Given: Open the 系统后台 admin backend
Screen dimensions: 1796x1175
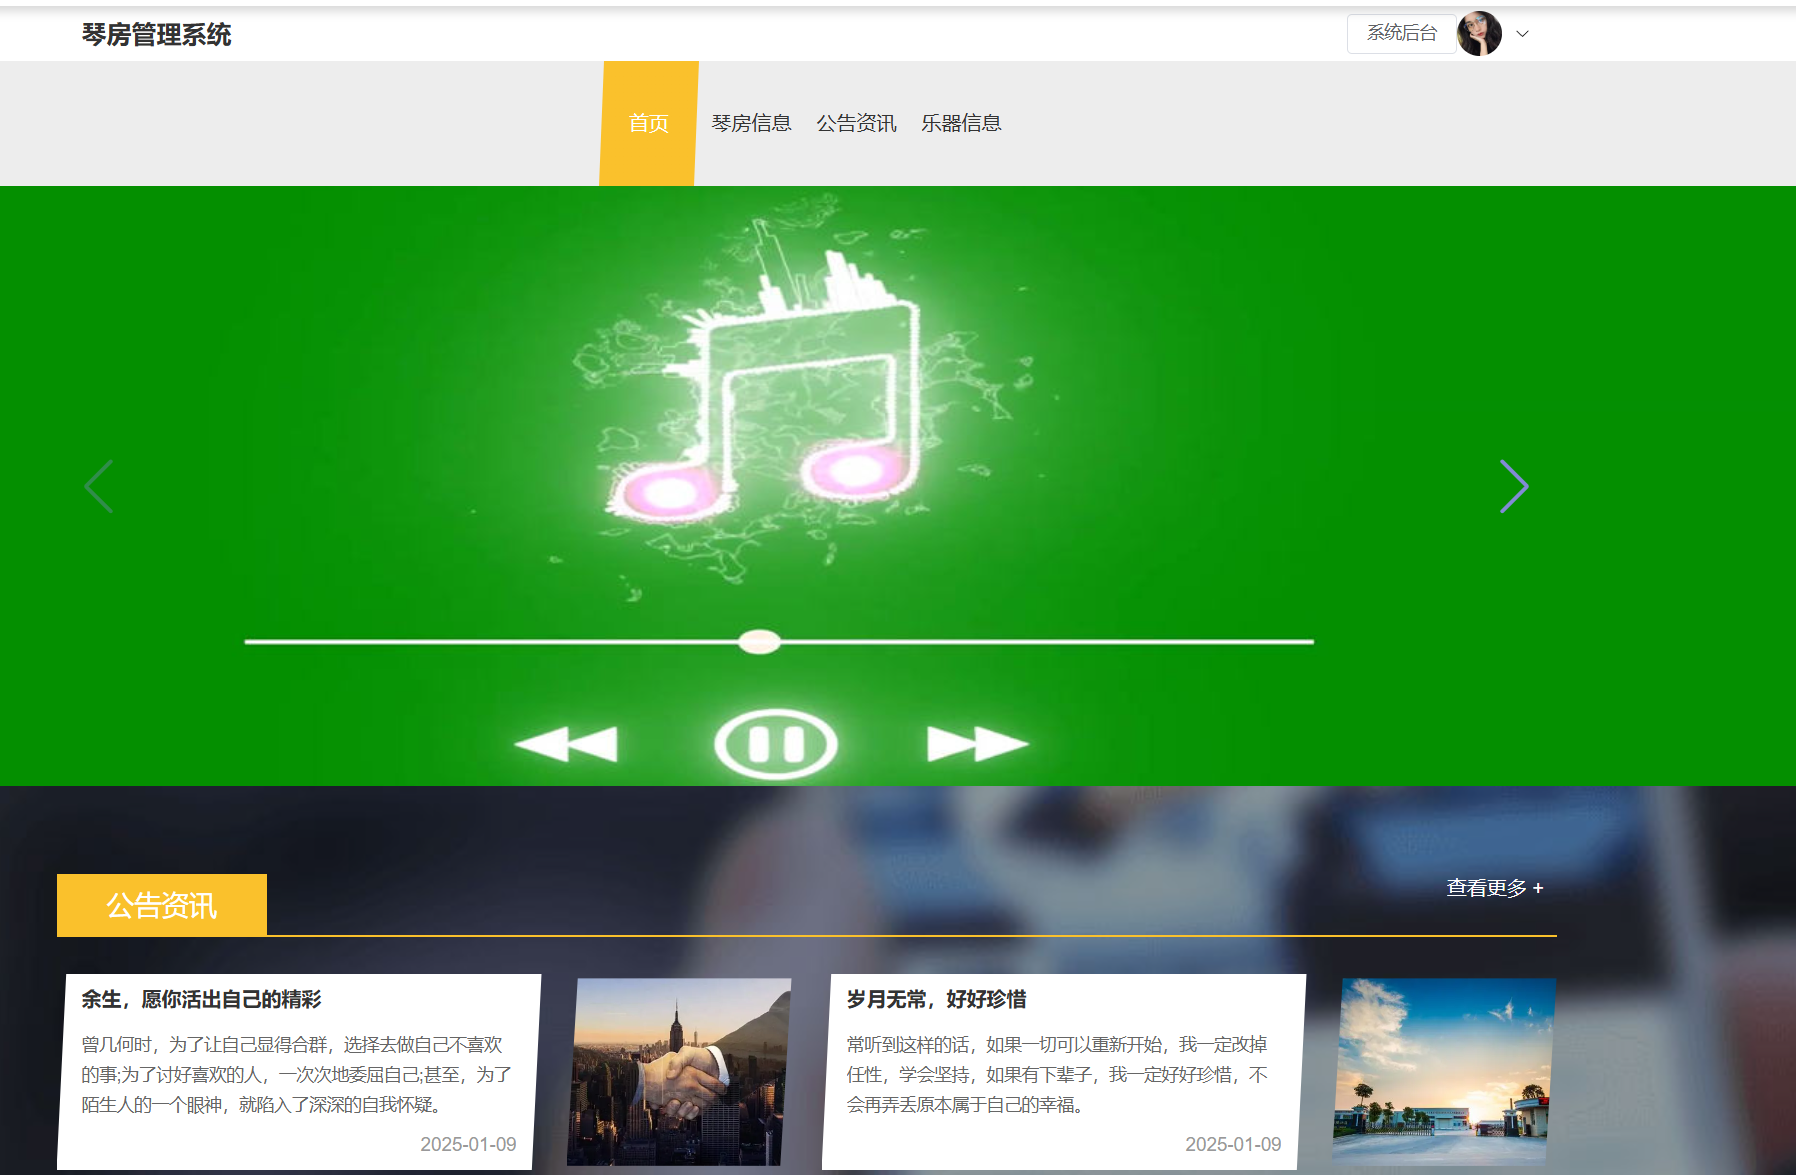Looking at the screenshot, I should (x=1401, y=33).
